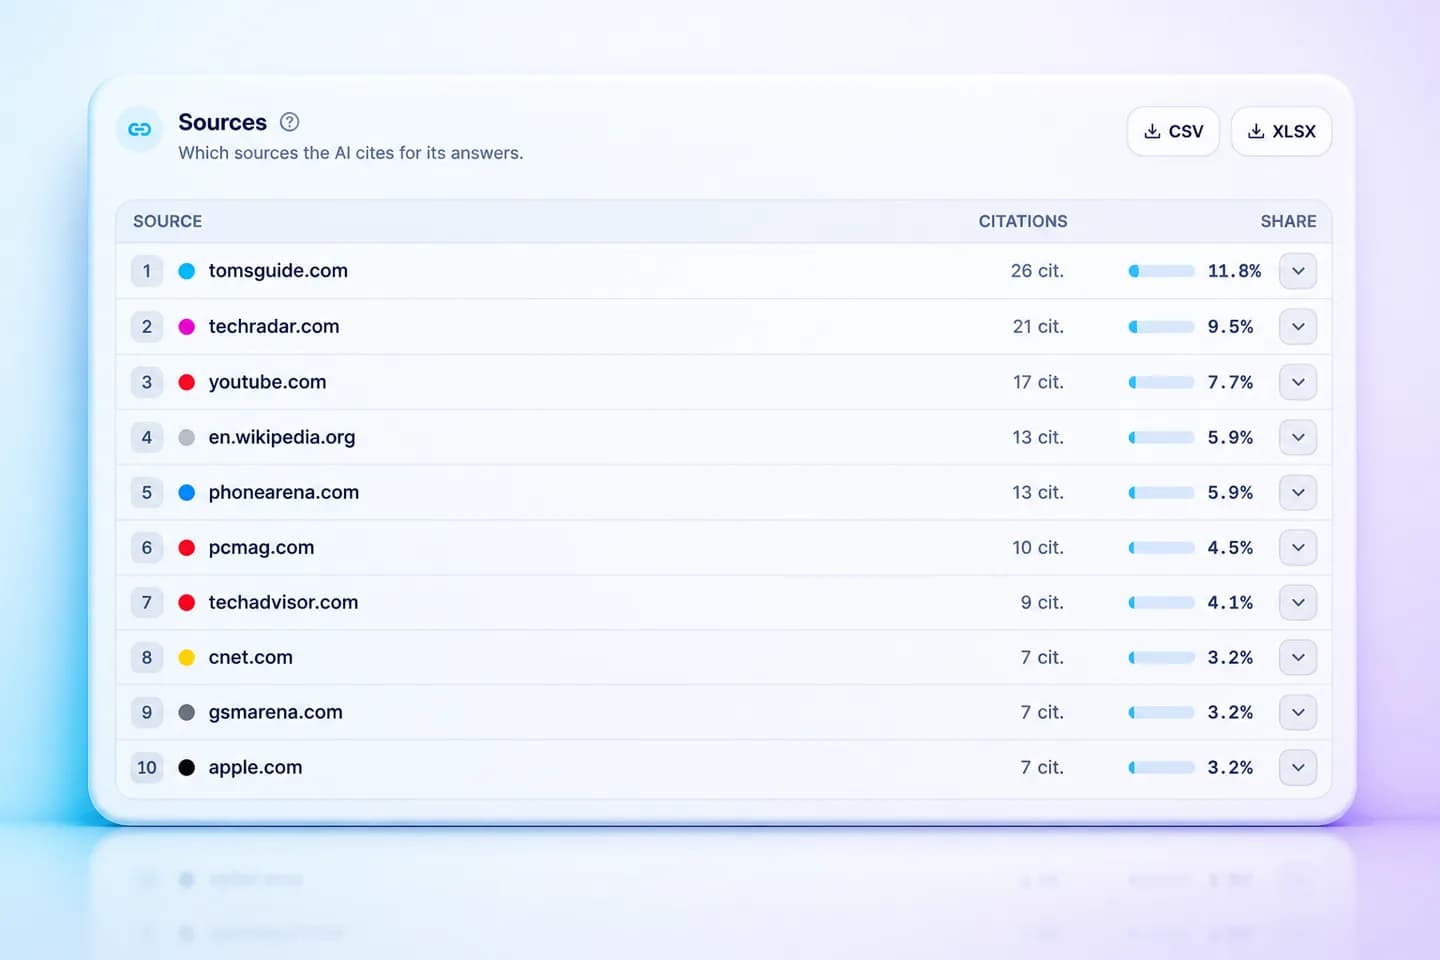This screenshot has height=960, width=1440.
Task: Expand the cnet.com row
Action: (1298, 657)
